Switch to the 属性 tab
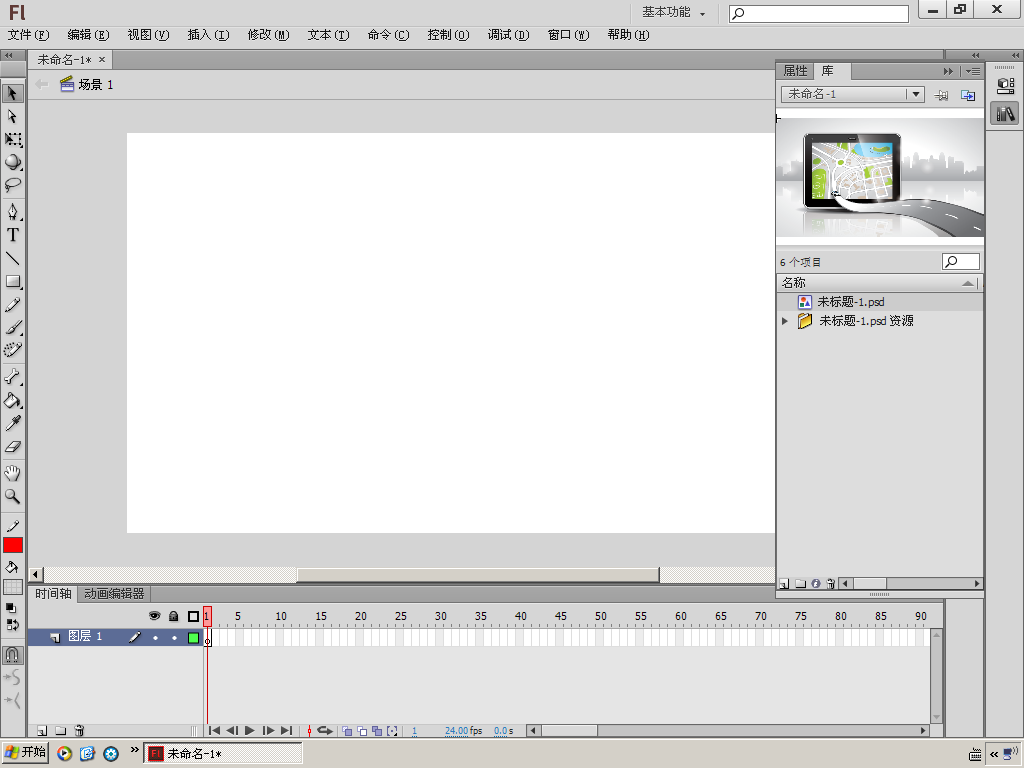The width and height of the screenshot is (1024, 768). coord(795,71)
